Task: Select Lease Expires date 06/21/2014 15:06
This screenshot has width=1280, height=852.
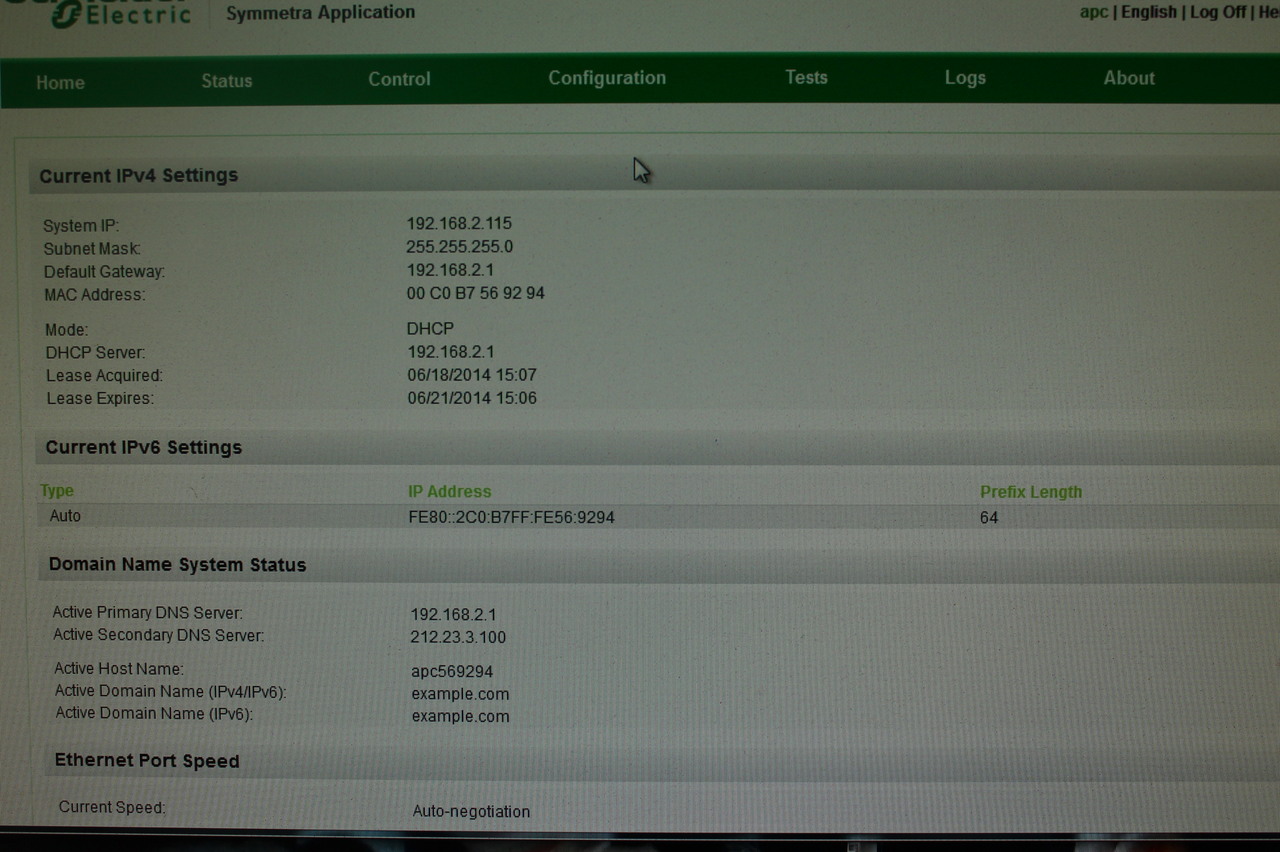Action: 472,398
